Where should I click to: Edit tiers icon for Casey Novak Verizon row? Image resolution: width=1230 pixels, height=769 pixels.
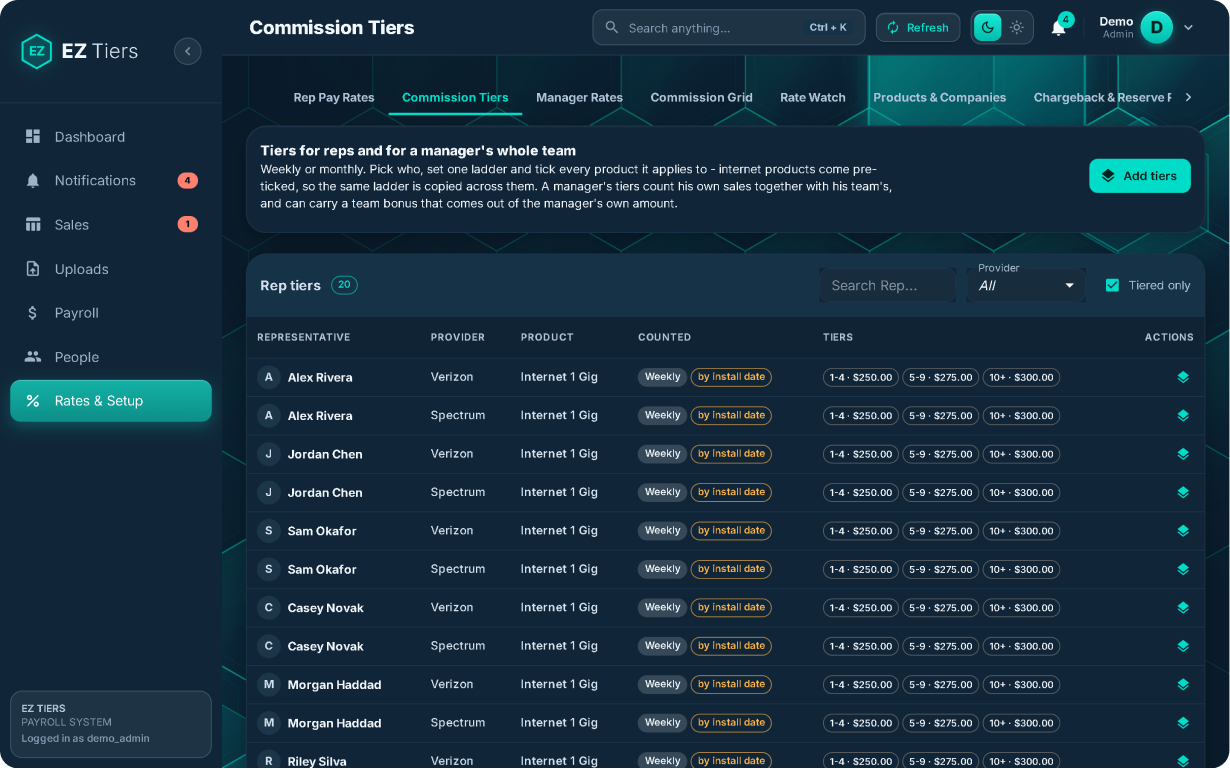tap(1183, 607)
